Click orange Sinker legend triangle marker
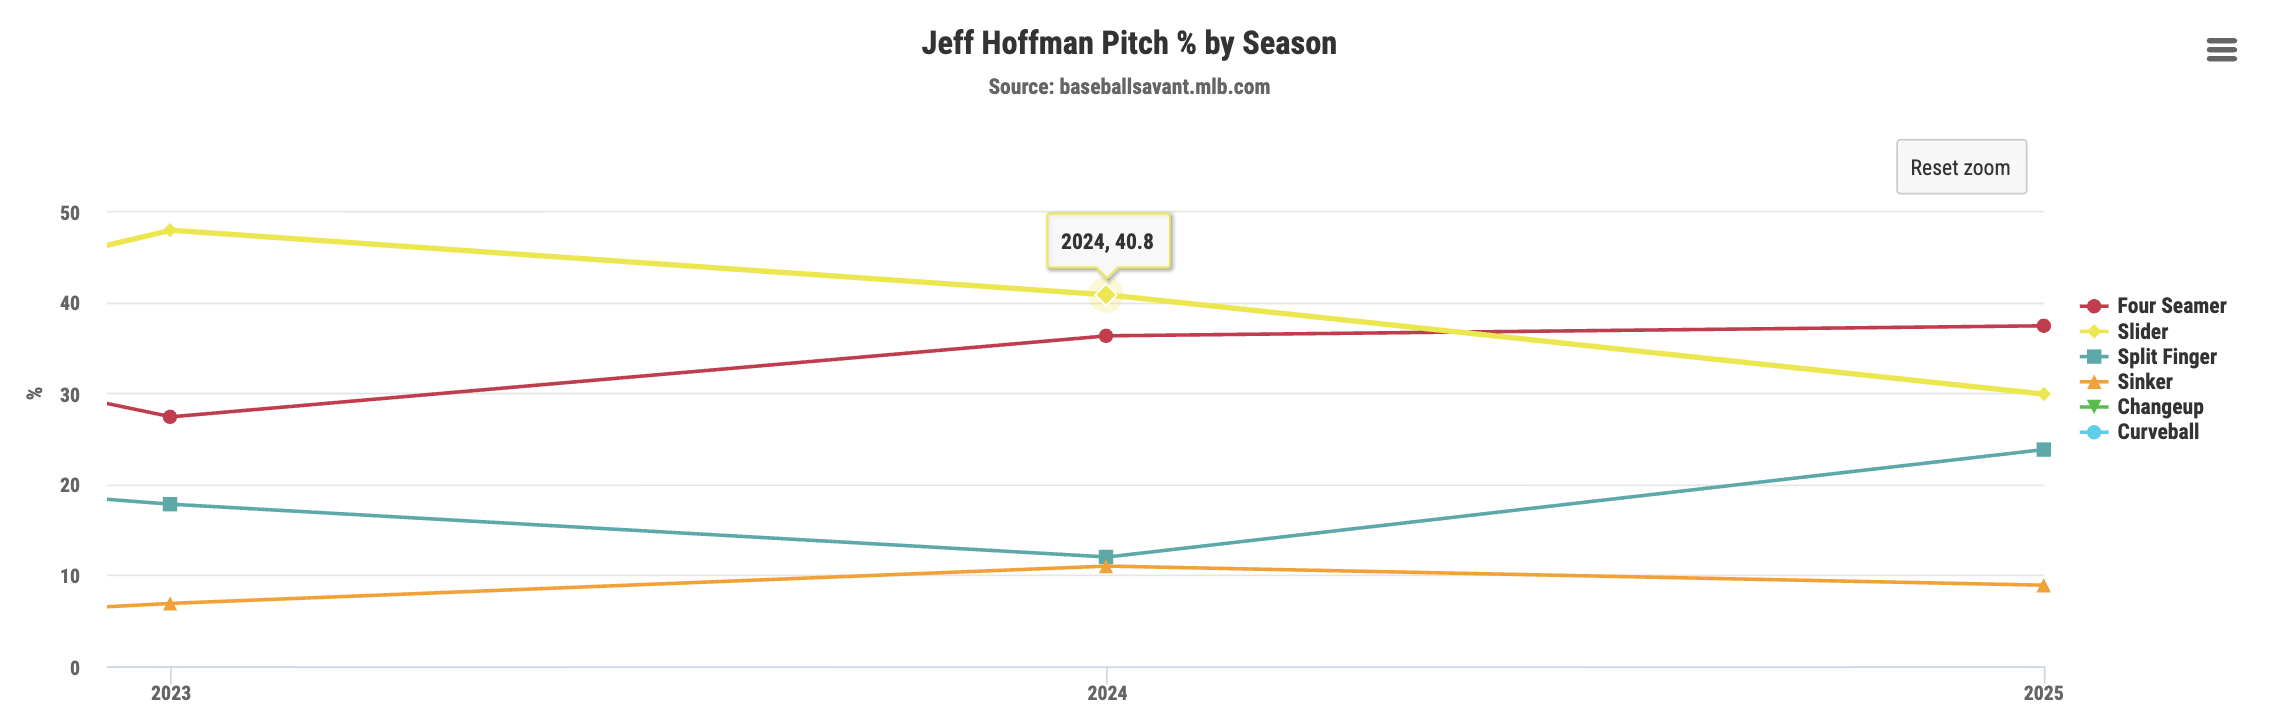 point(2094,382)
